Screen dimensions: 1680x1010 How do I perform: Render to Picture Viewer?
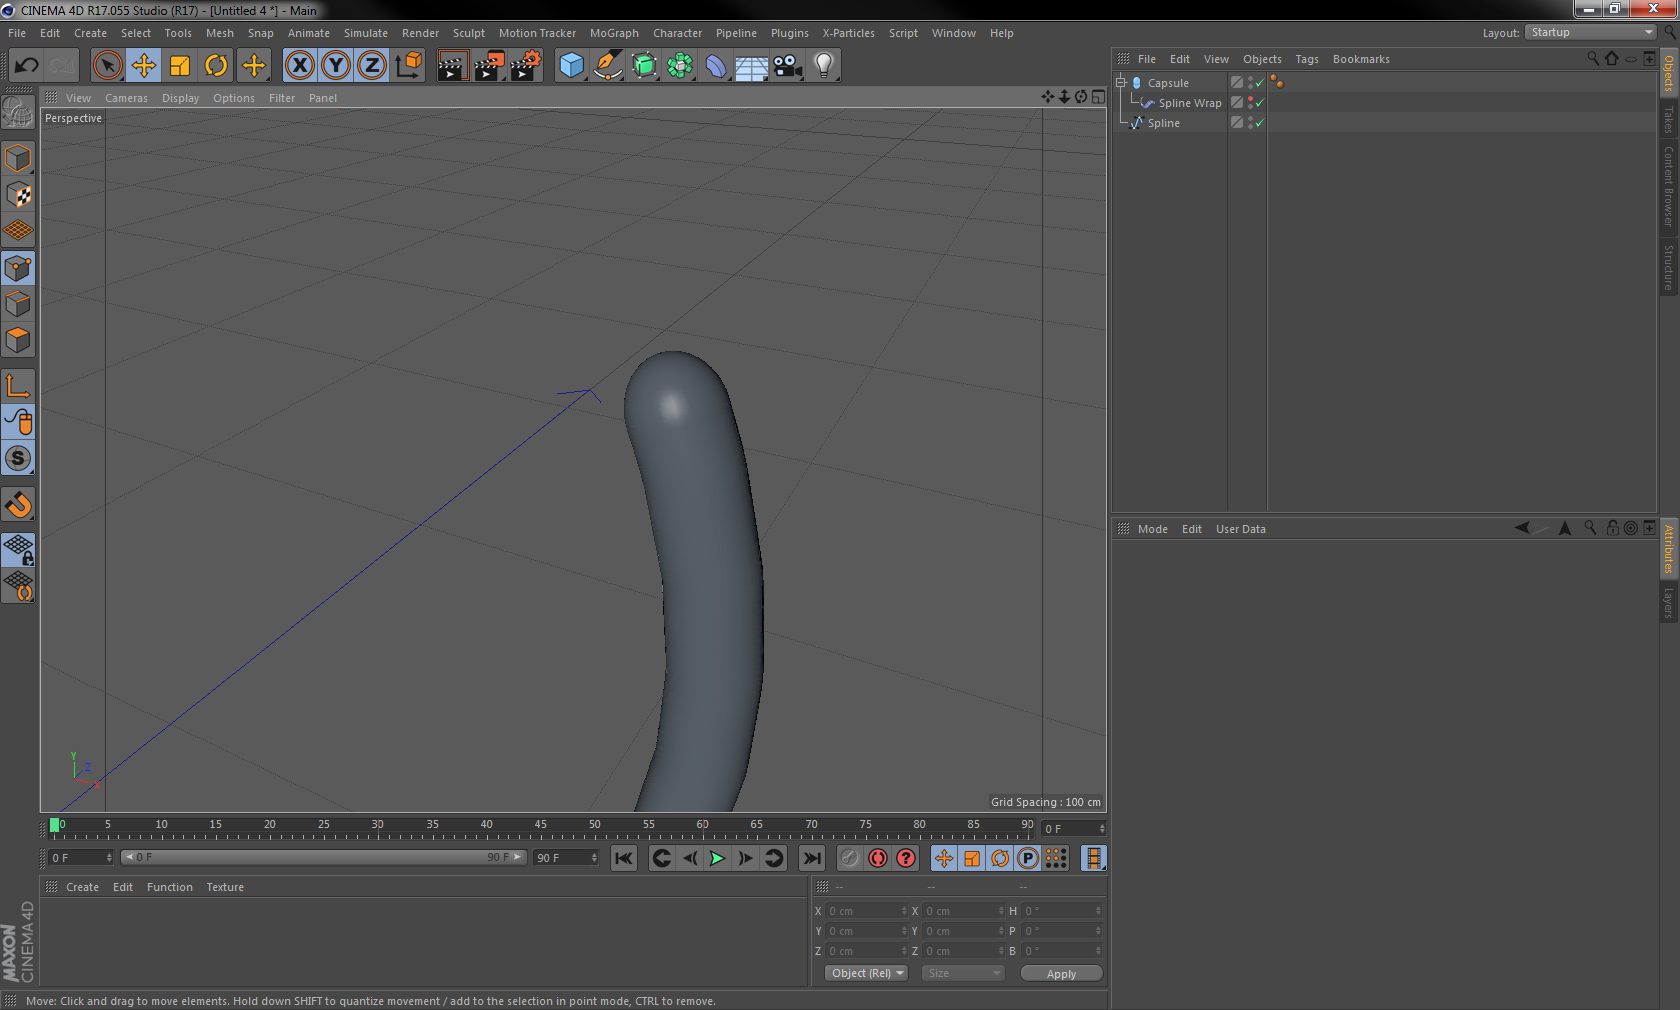point(489,66)
